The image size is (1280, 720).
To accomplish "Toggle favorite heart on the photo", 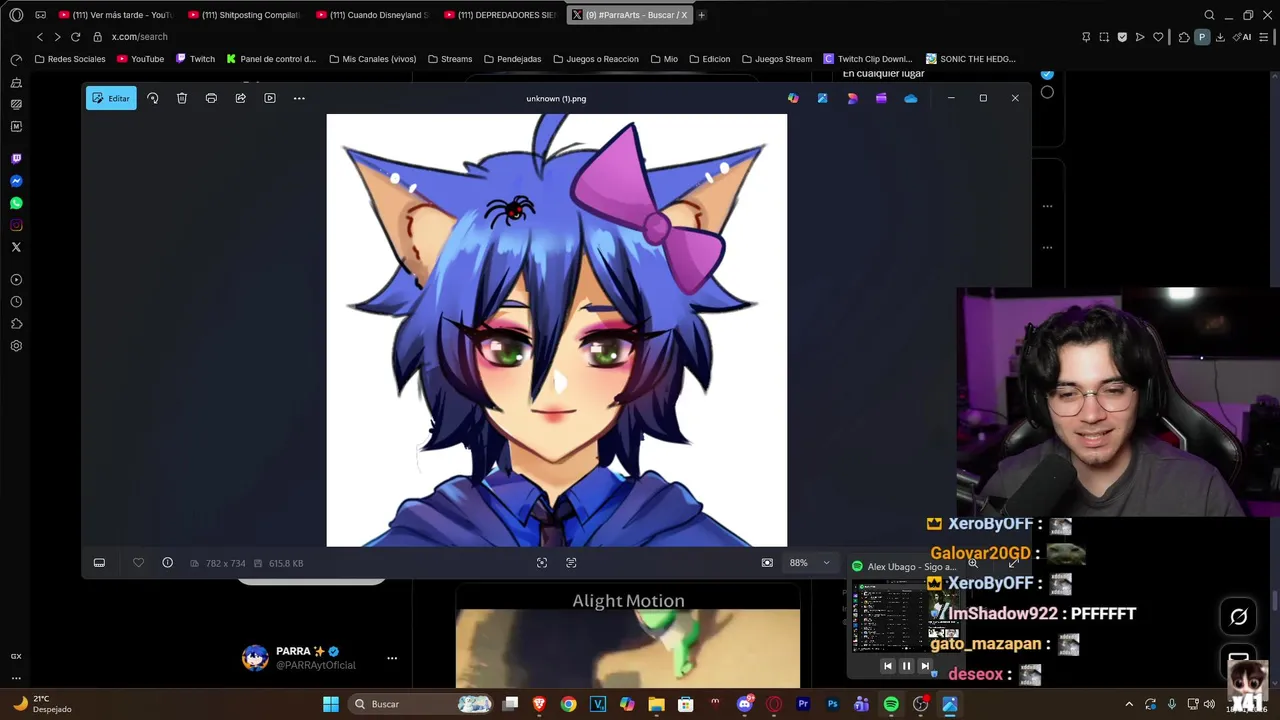I will coord(138,563).
